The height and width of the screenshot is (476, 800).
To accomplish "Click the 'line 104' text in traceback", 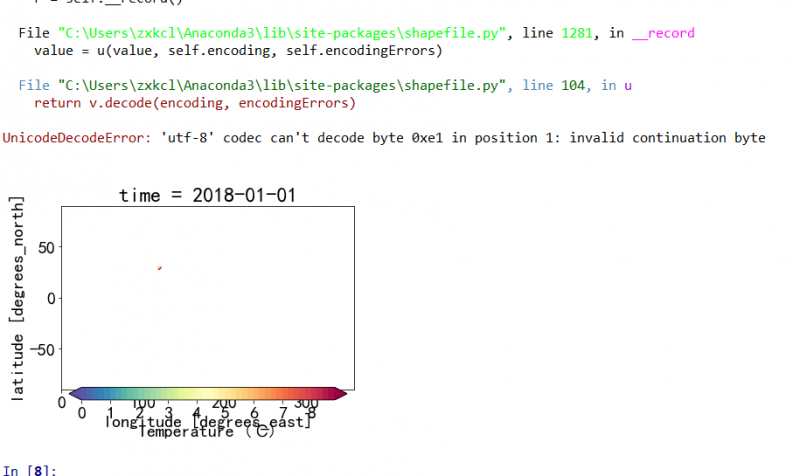I will click(x=568, y=86).
